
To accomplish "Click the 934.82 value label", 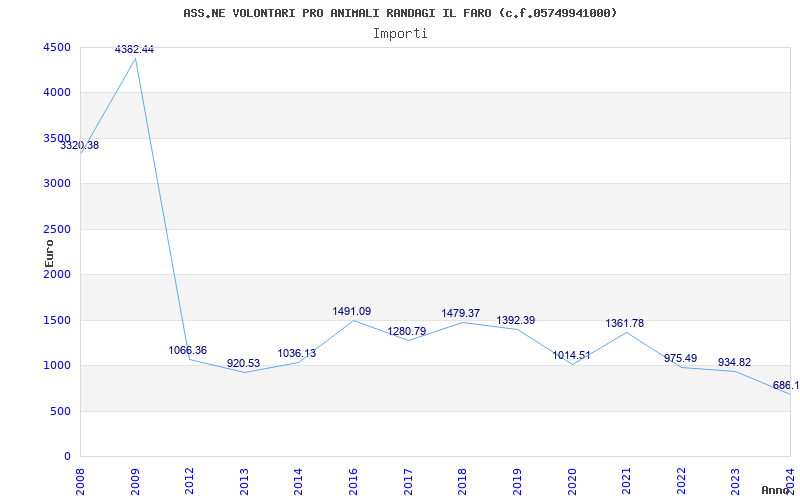I will 735,363.
